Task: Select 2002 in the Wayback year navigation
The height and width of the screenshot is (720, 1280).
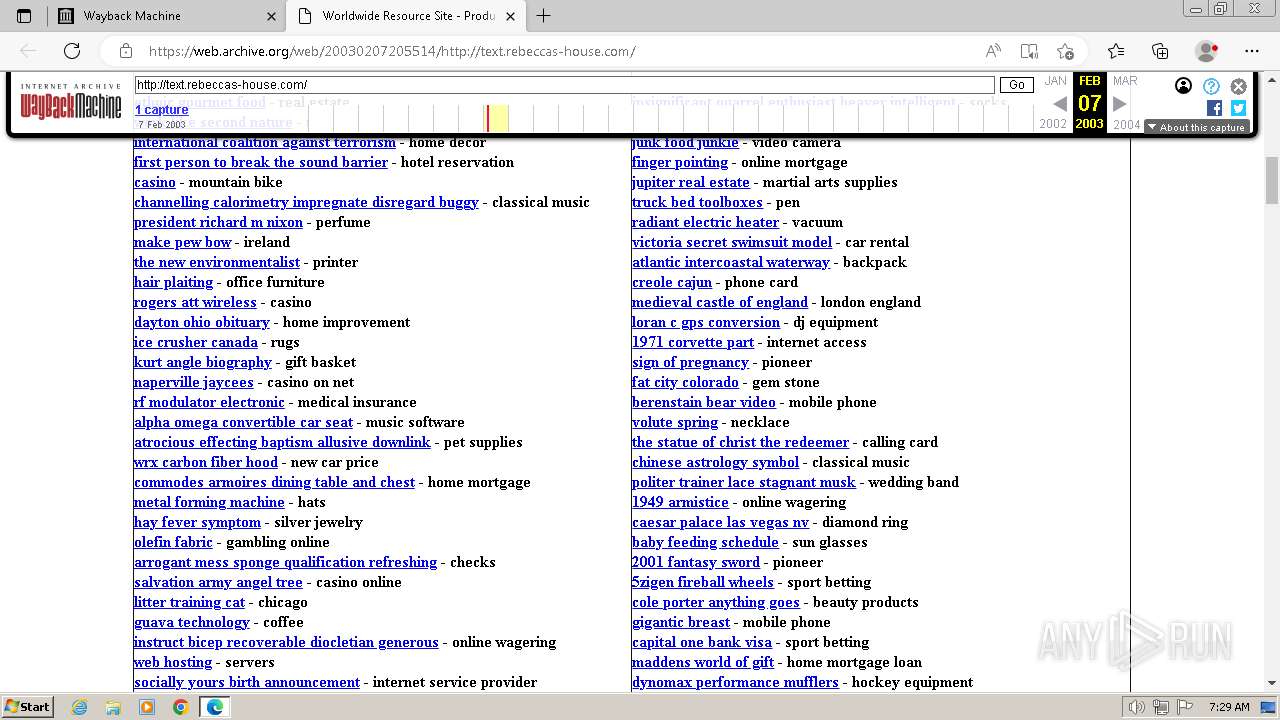Action: click(1053, 125)
